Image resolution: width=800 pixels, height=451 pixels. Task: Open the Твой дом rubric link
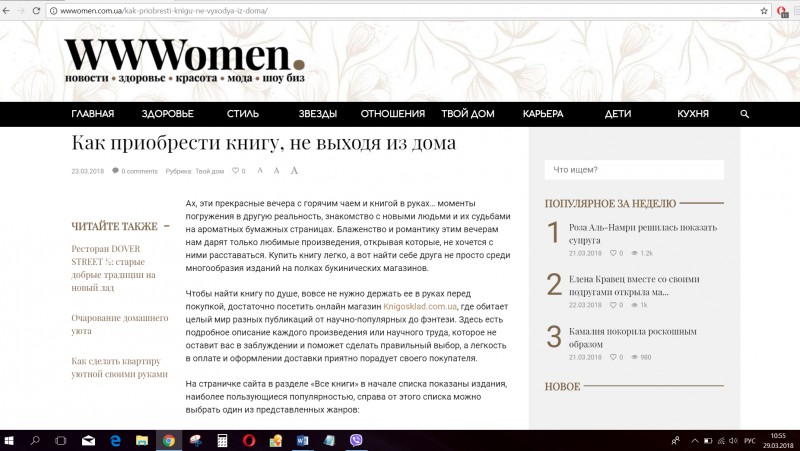tap(210, 171)
